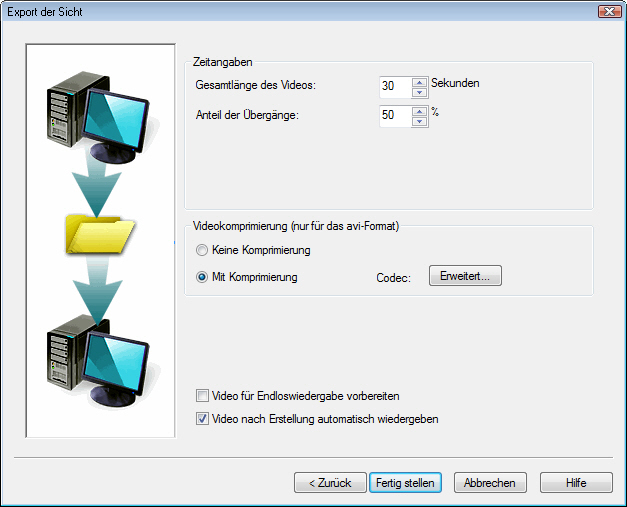Click the yellow folder icon in wizard graphic

point(100,234)
